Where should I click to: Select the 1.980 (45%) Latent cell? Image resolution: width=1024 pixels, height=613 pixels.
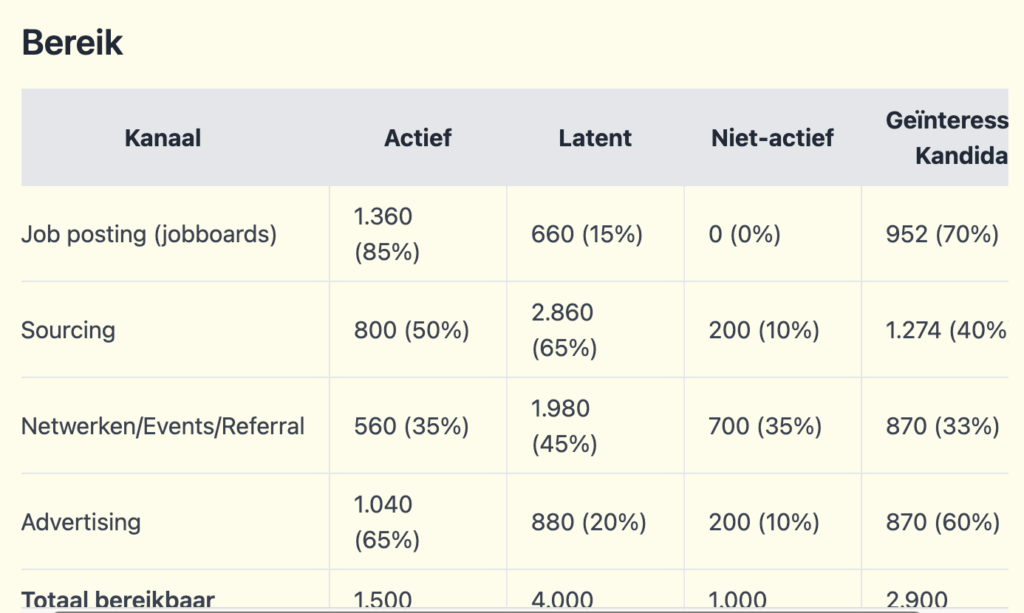click(x=564, y=426)
